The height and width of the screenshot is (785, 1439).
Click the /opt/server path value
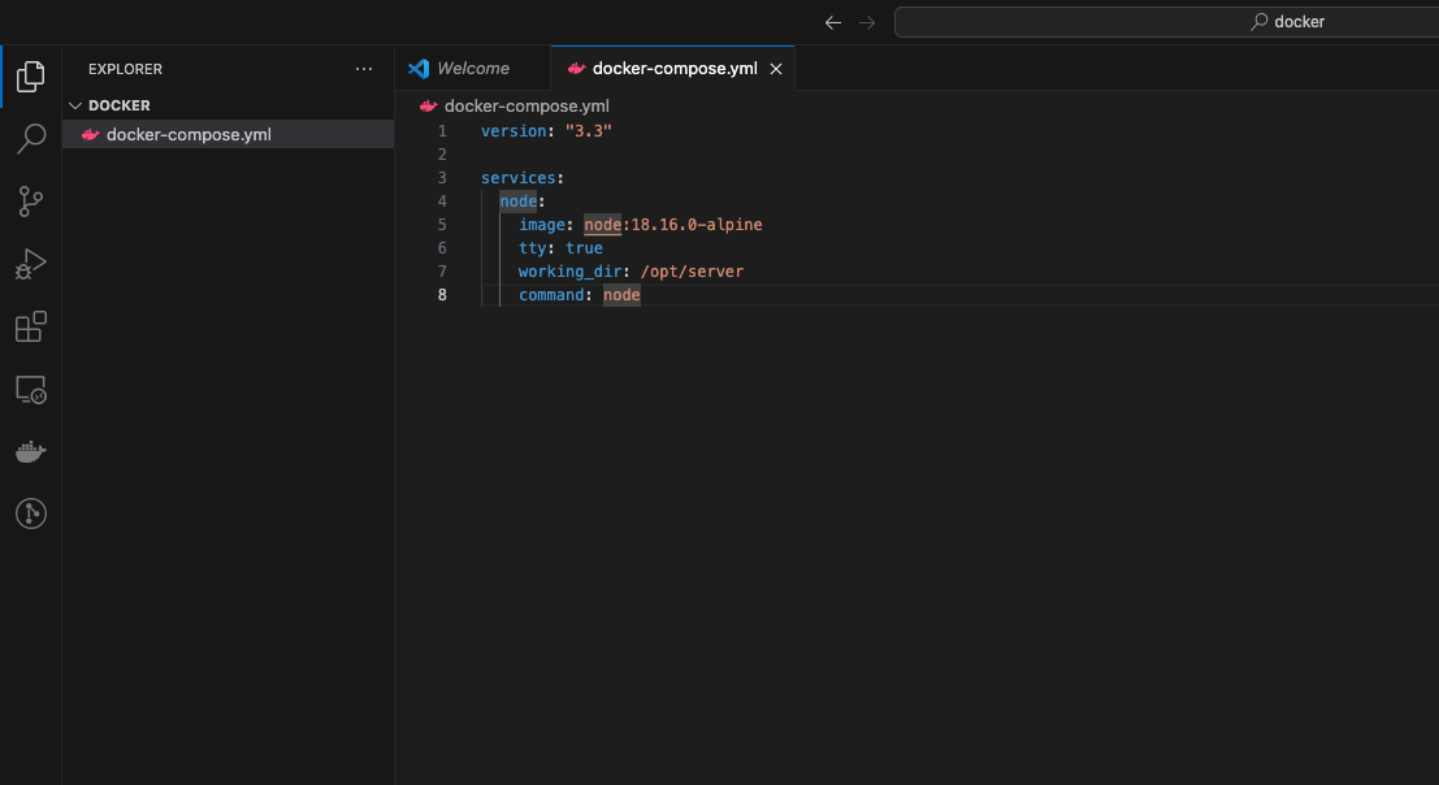point(692,271)
